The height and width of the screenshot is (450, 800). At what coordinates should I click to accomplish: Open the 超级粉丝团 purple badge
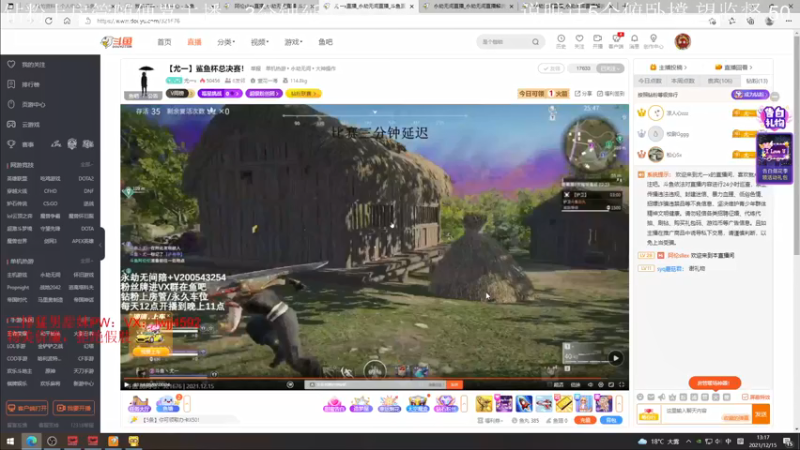tap(263, 93)
